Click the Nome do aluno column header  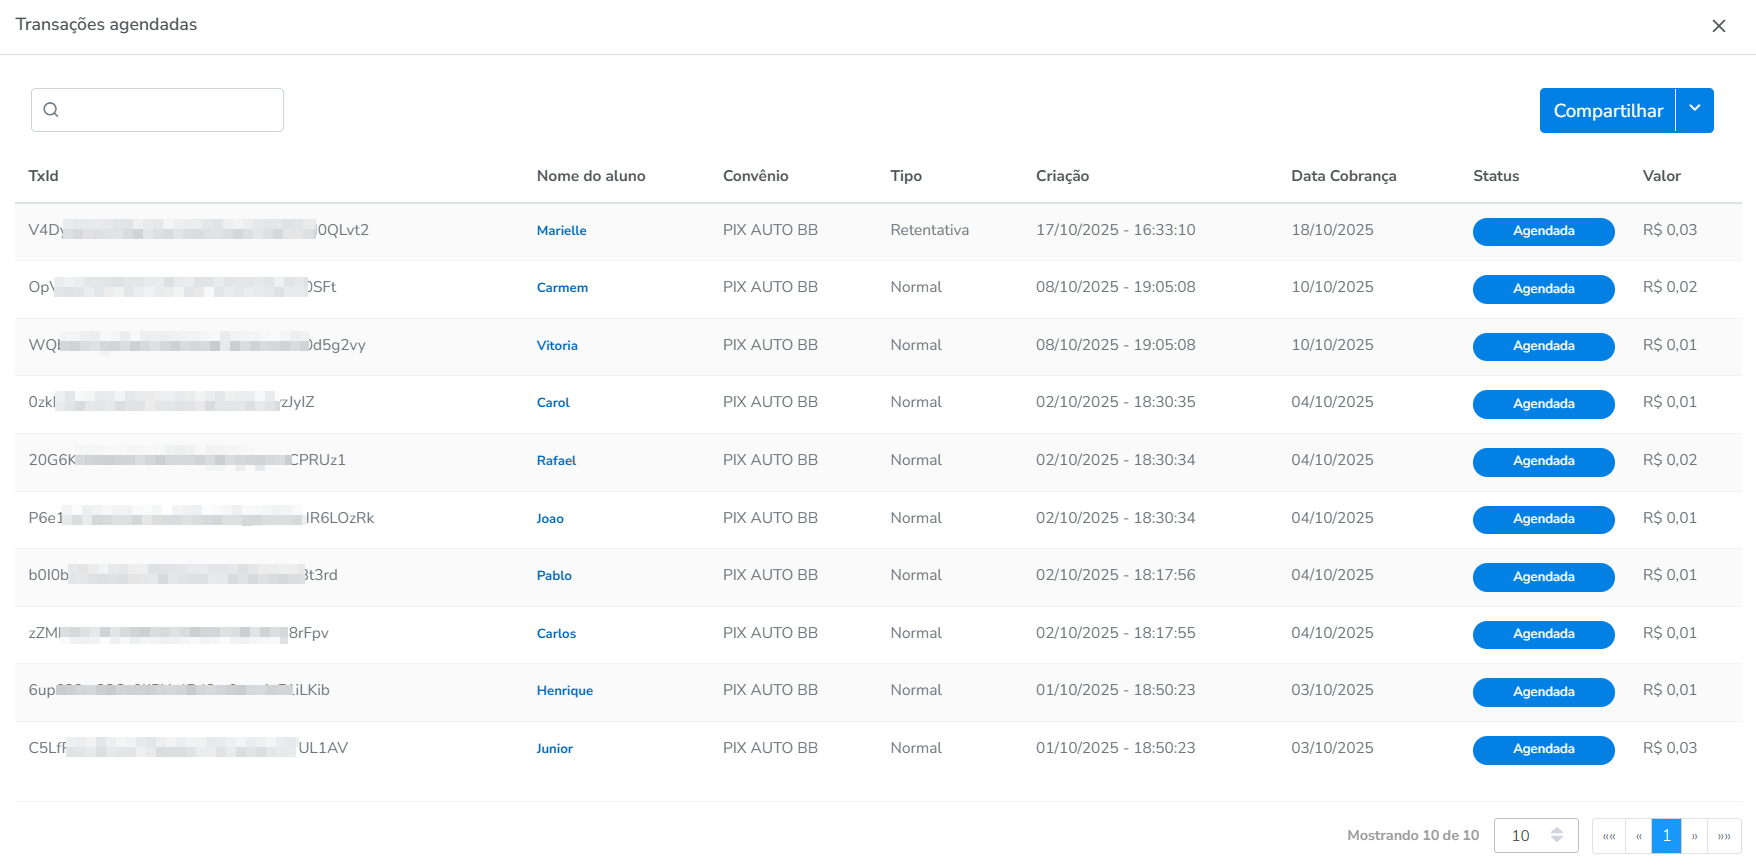click(590, 176)
